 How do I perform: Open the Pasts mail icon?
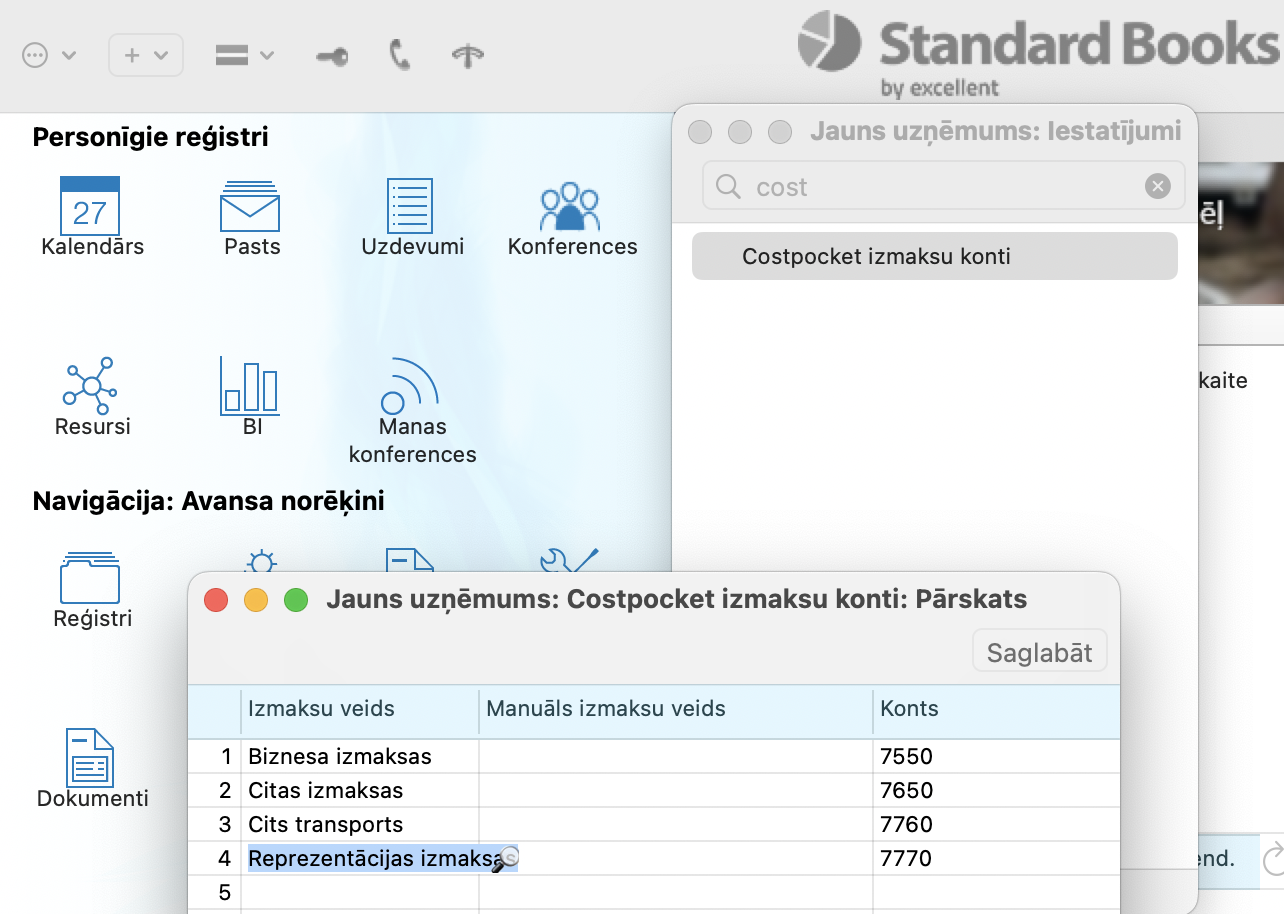(250, 207)
